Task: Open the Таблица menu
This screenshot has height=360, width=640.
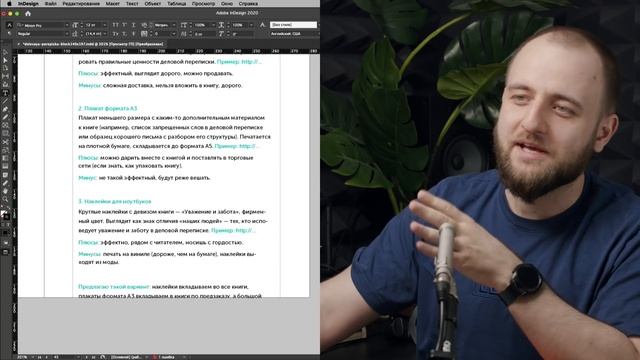Action: coord(177,3)
